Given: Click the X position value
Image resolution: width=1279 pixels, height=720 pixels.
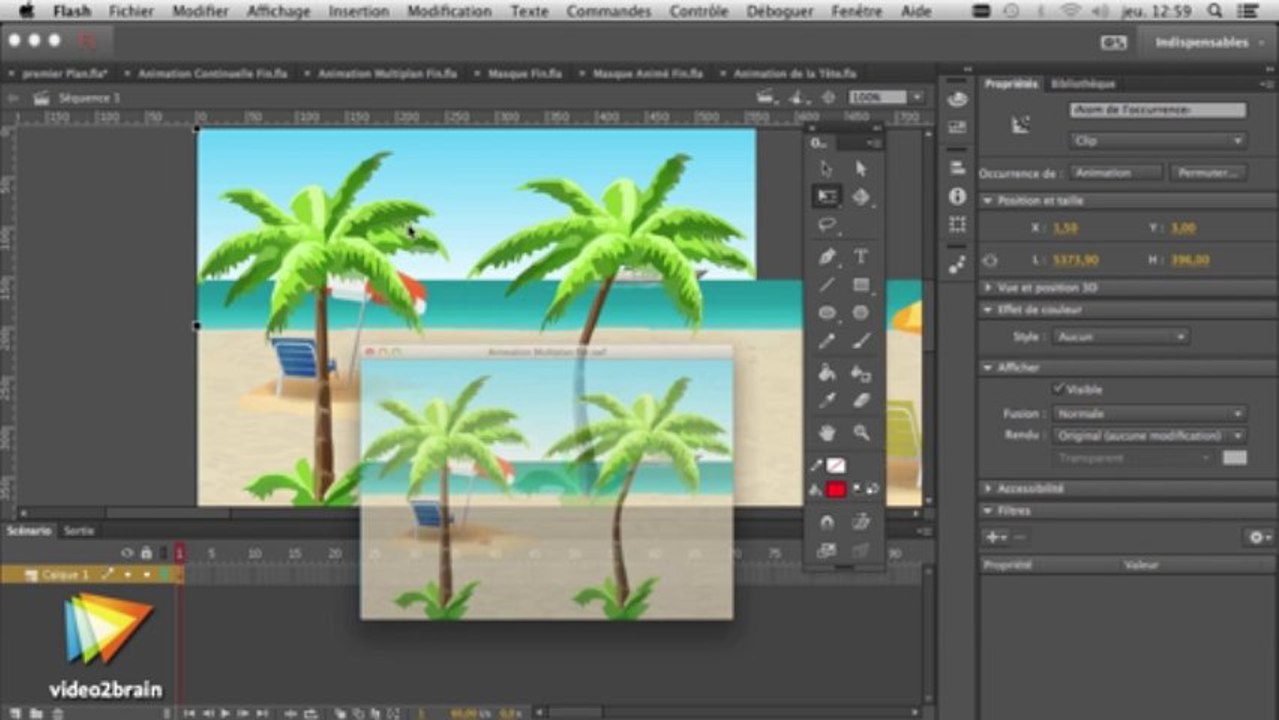Looking at the screenshot, I should [1067, 228].
